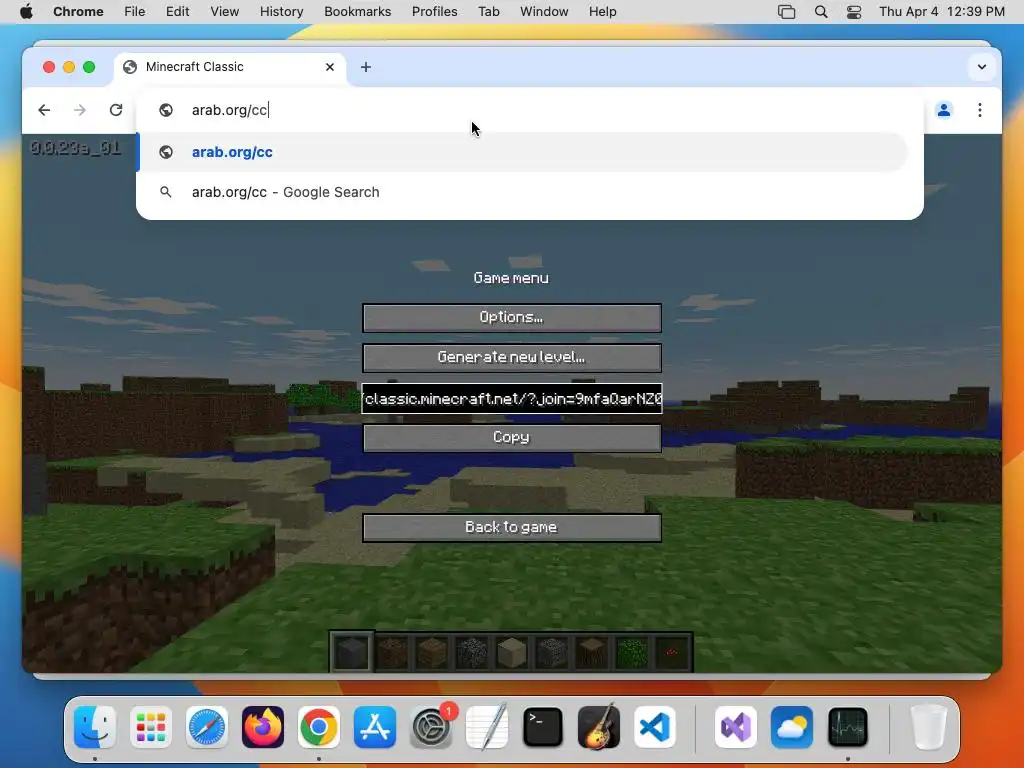Image resolution: width=1024 pixels, height=768 pixels.
Task: Select the leaves block hotbar slot
Action: click(632, 652)
